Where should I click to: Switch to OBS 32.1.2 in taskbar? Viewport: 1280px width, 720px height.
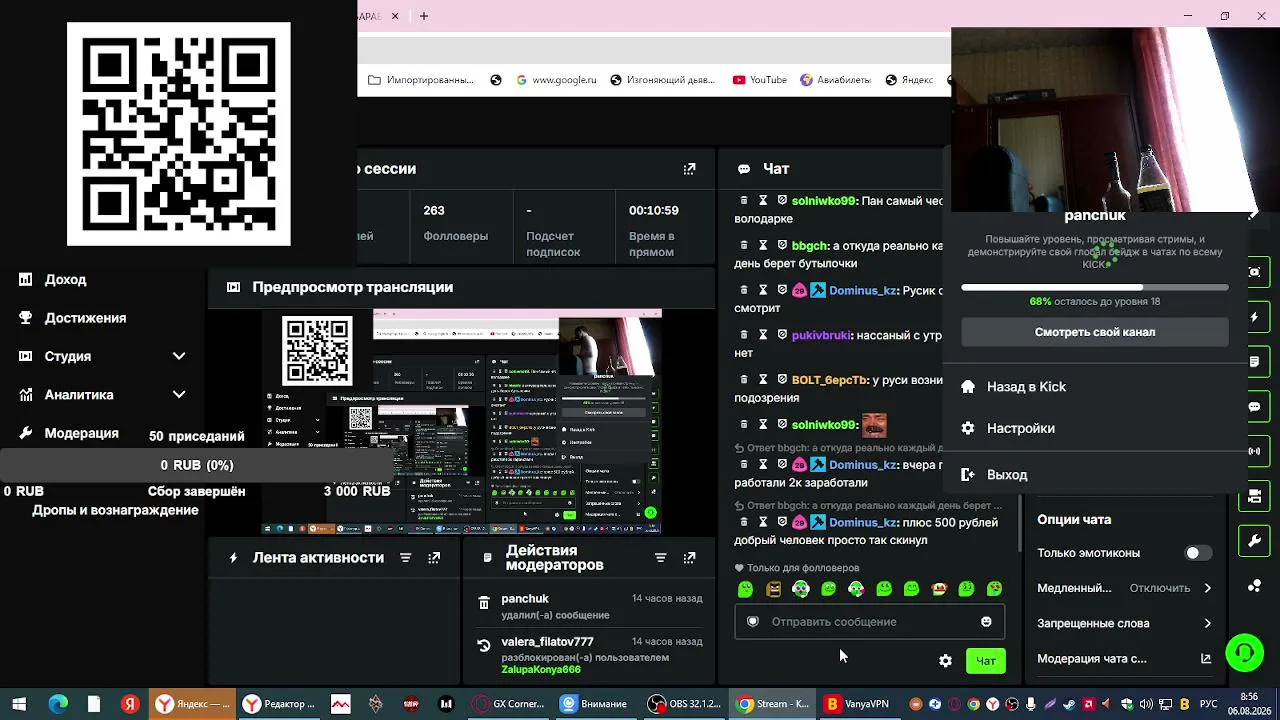685,704
